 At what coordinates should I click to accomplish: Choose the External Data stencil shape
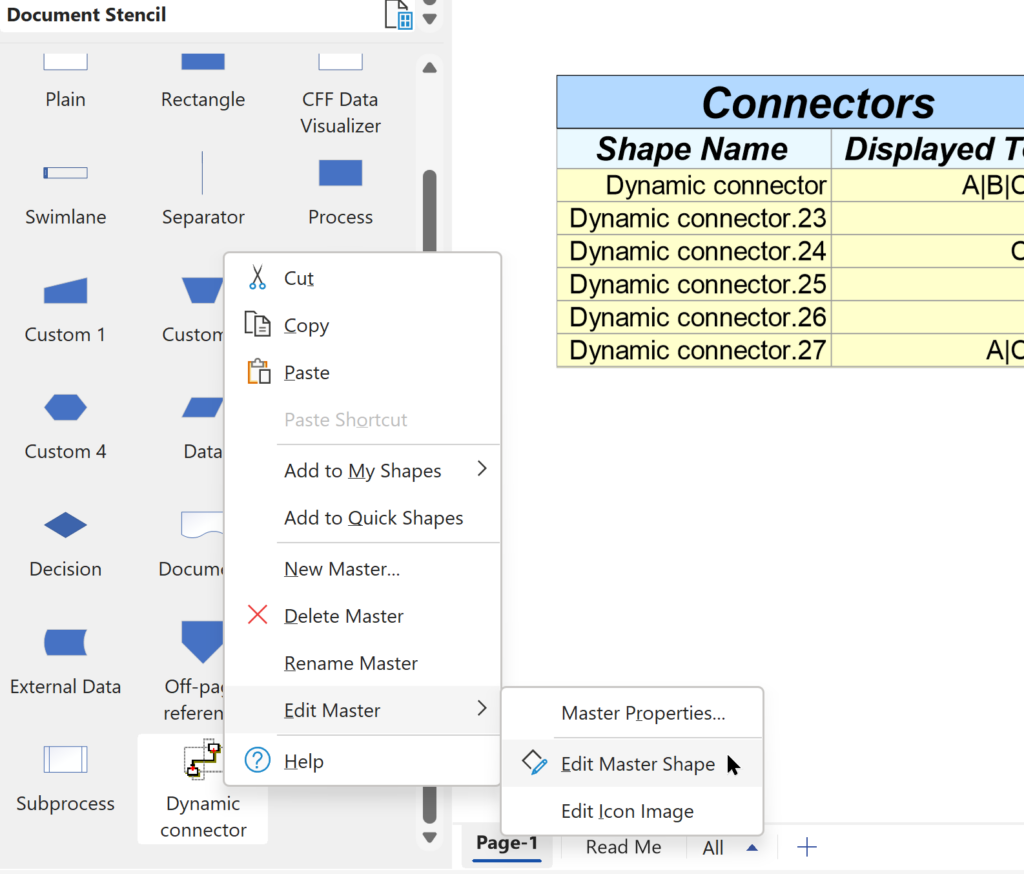coord(64,643)
